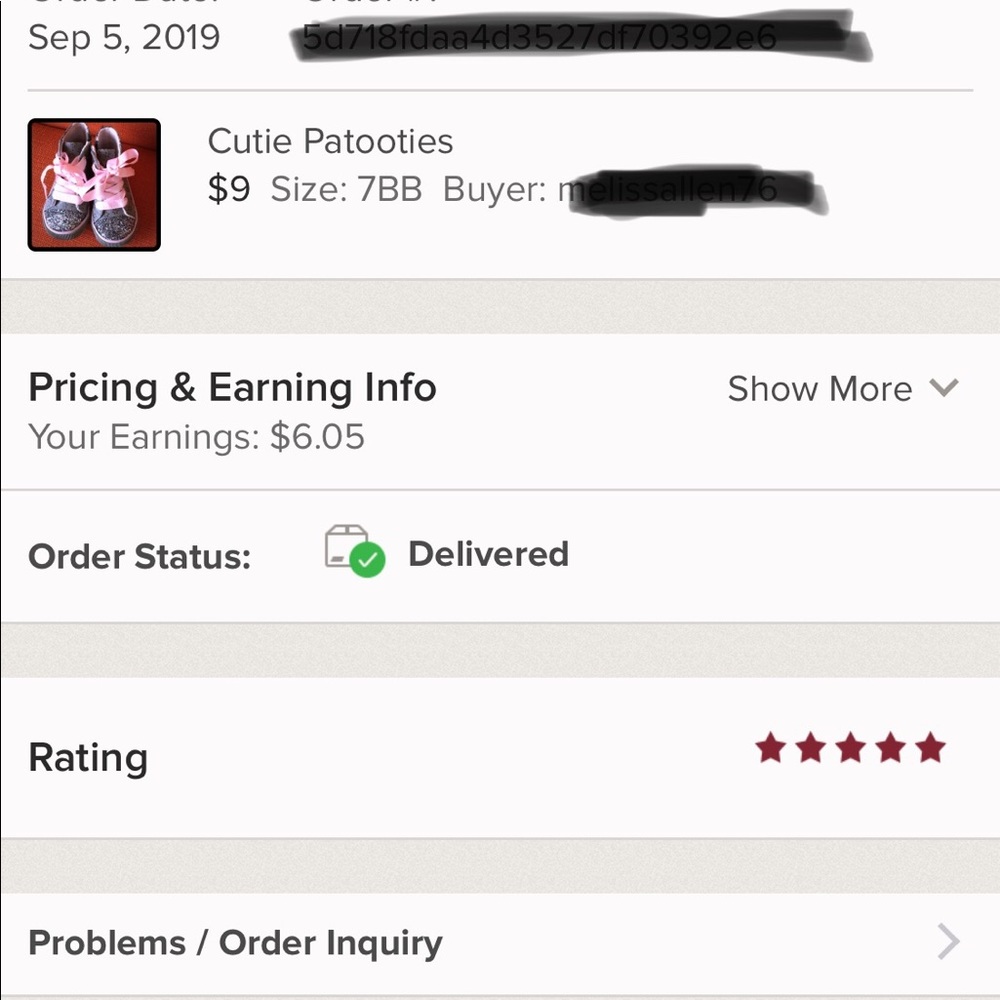Viewport: 1000px width, 1000px height.
Task: Select the first rating star
Action: (x=771, y=748)
